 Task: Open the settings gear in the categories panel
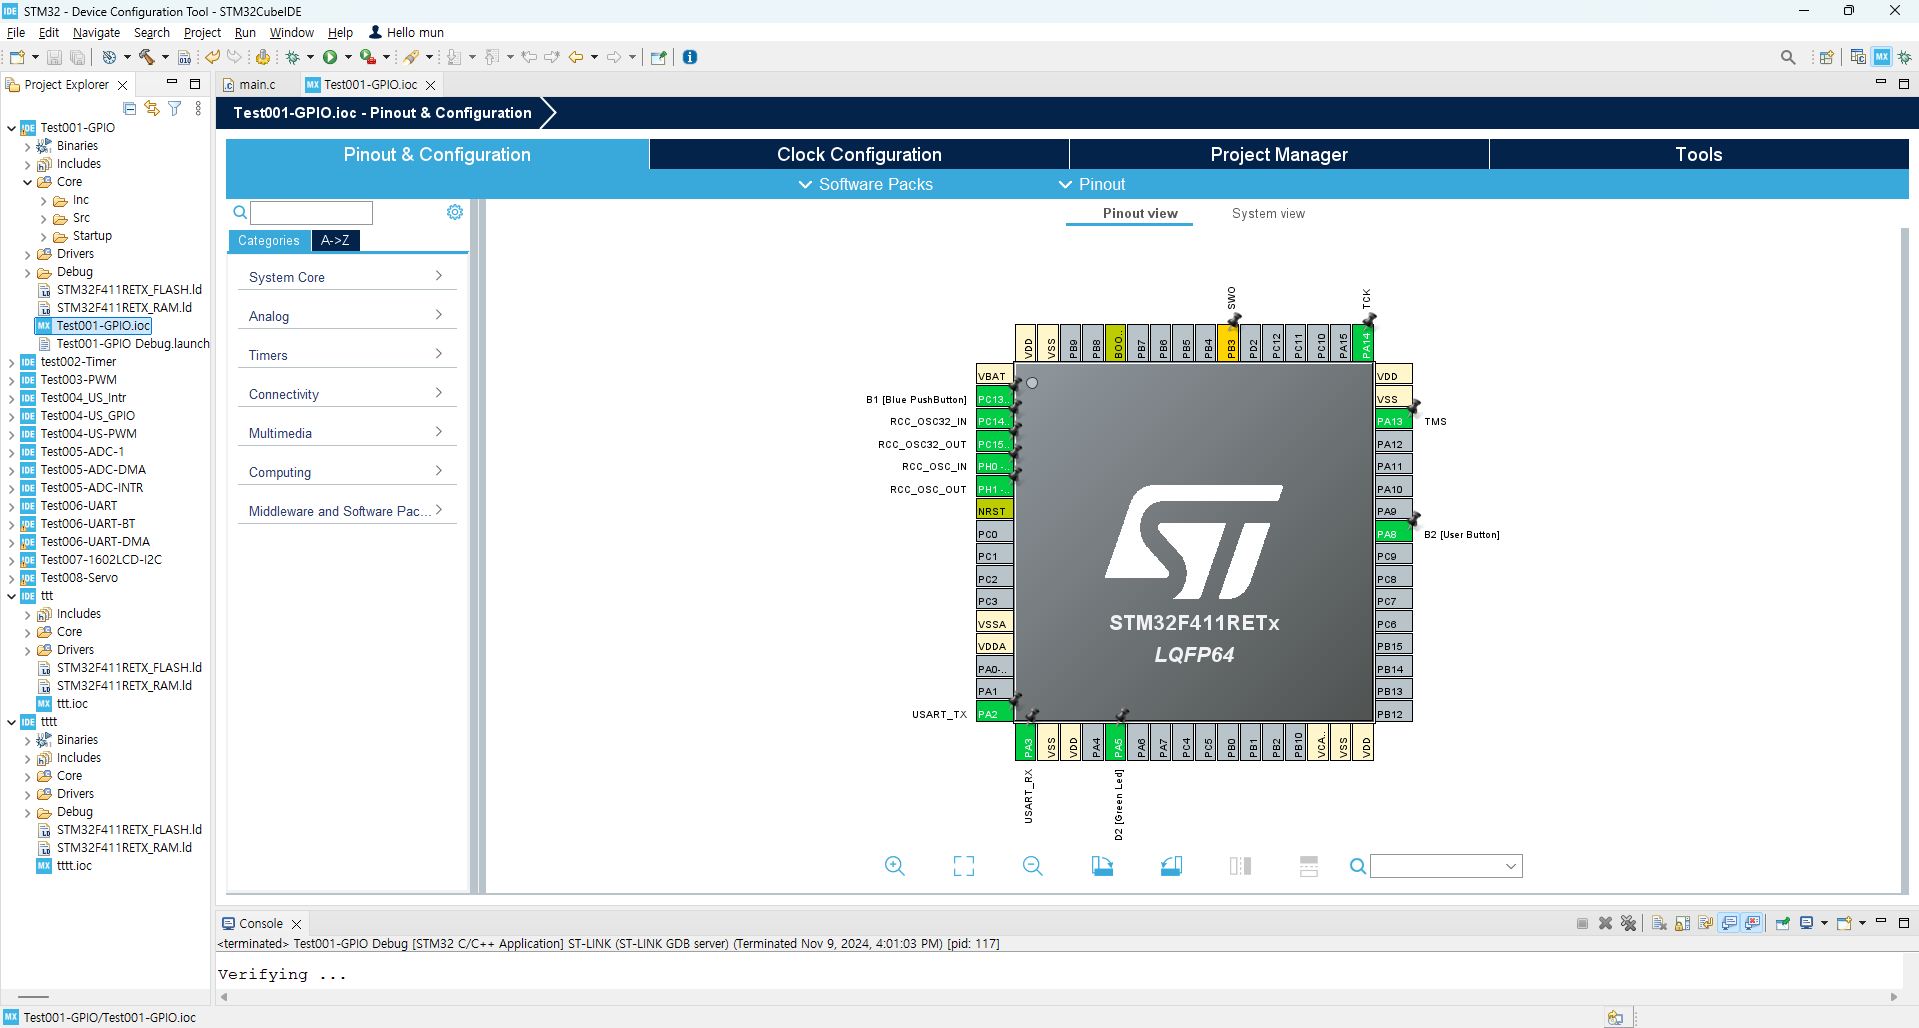point(455,212)
